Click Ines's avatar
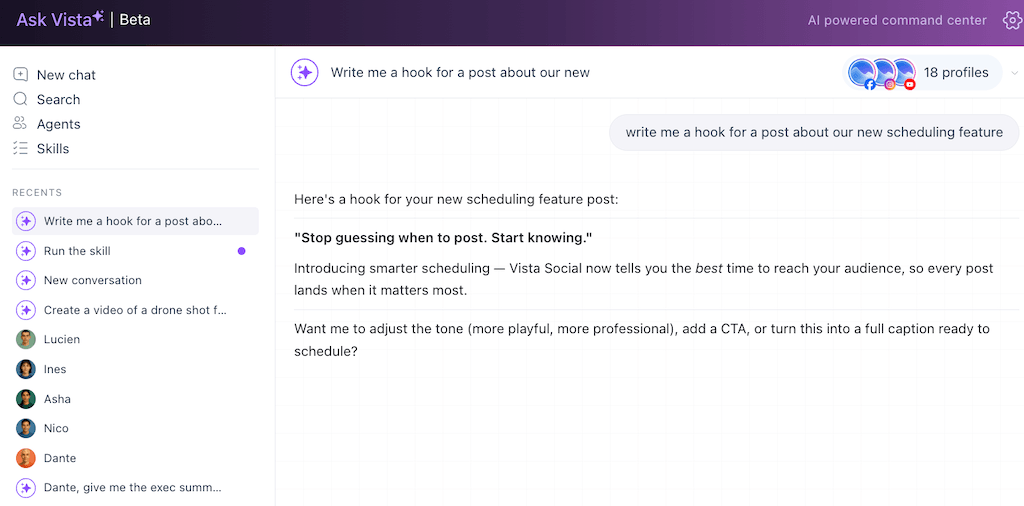1024x506 pixels. 25,369
